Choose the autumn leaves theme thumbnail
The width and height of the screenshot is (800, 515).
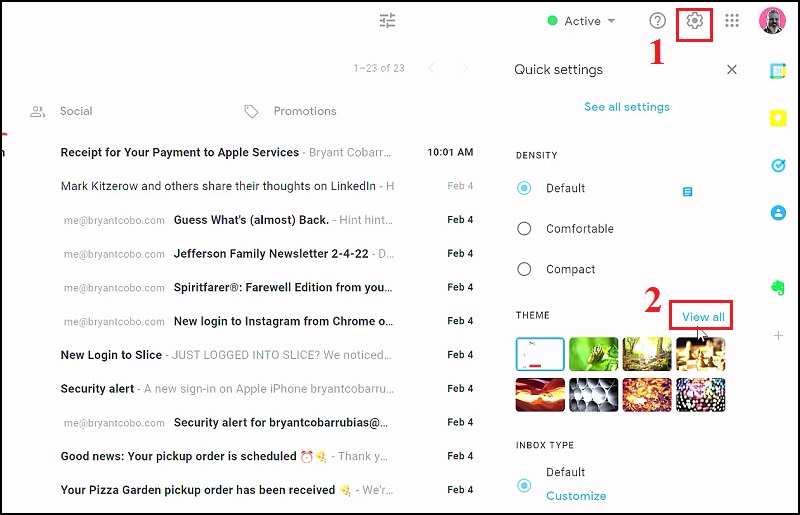[647, 395]
